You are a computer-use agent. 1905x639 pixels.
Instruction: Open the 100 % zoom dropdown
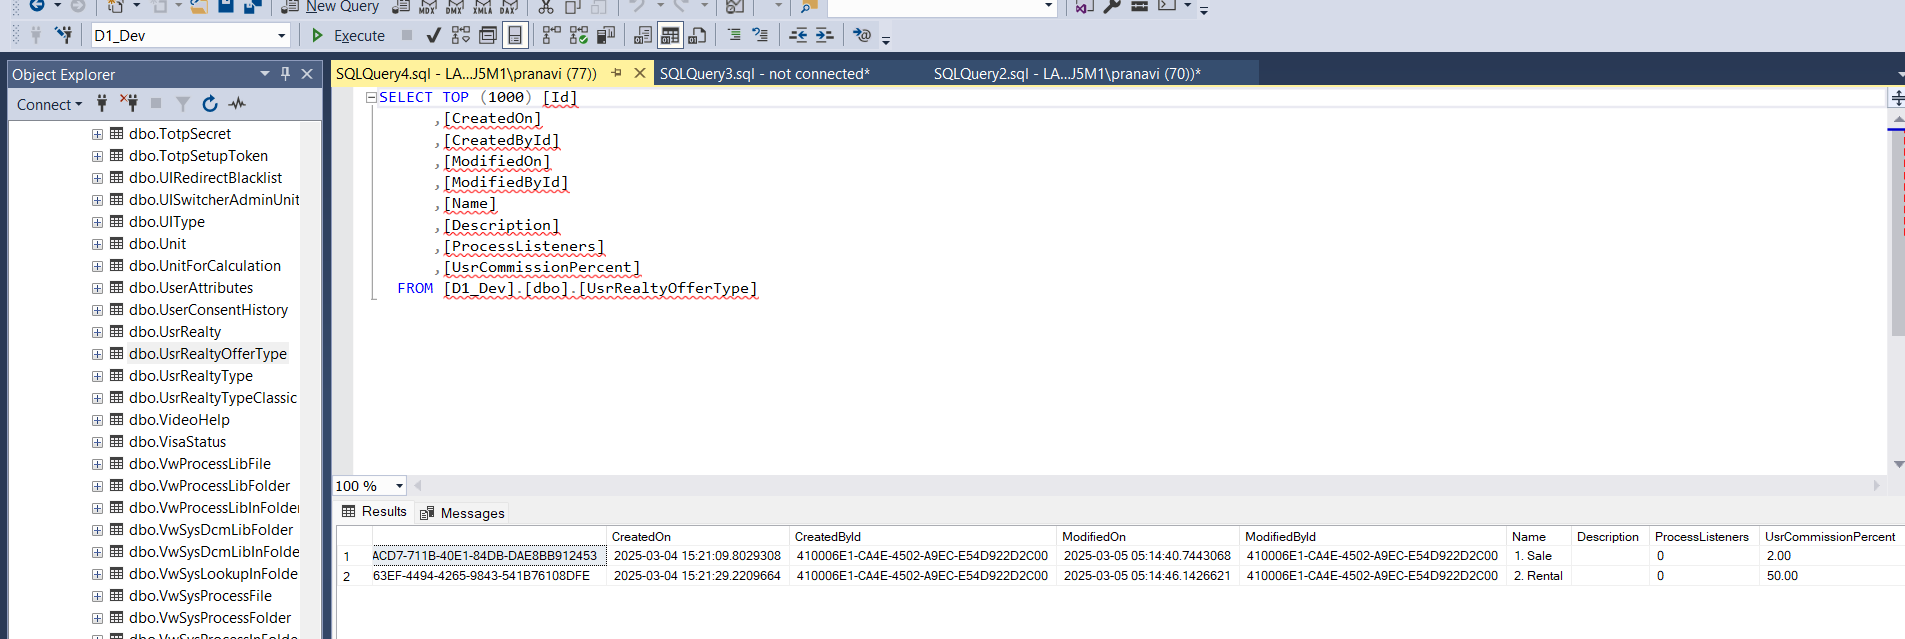[399, 486]
